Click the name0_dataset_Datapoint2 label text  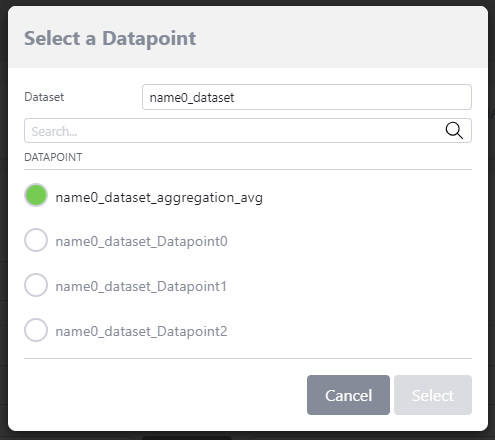click(x=141, y=331)
